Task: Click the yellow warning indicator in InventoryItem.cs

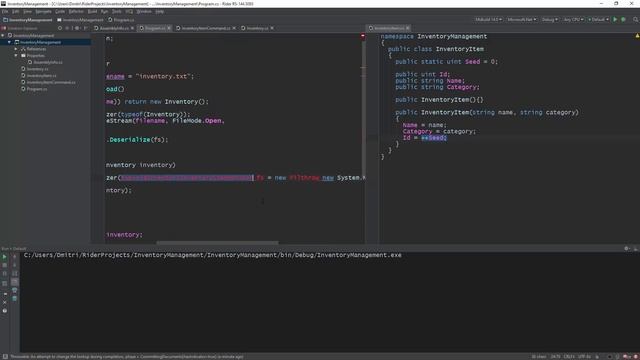Action: tap(637, 36)
